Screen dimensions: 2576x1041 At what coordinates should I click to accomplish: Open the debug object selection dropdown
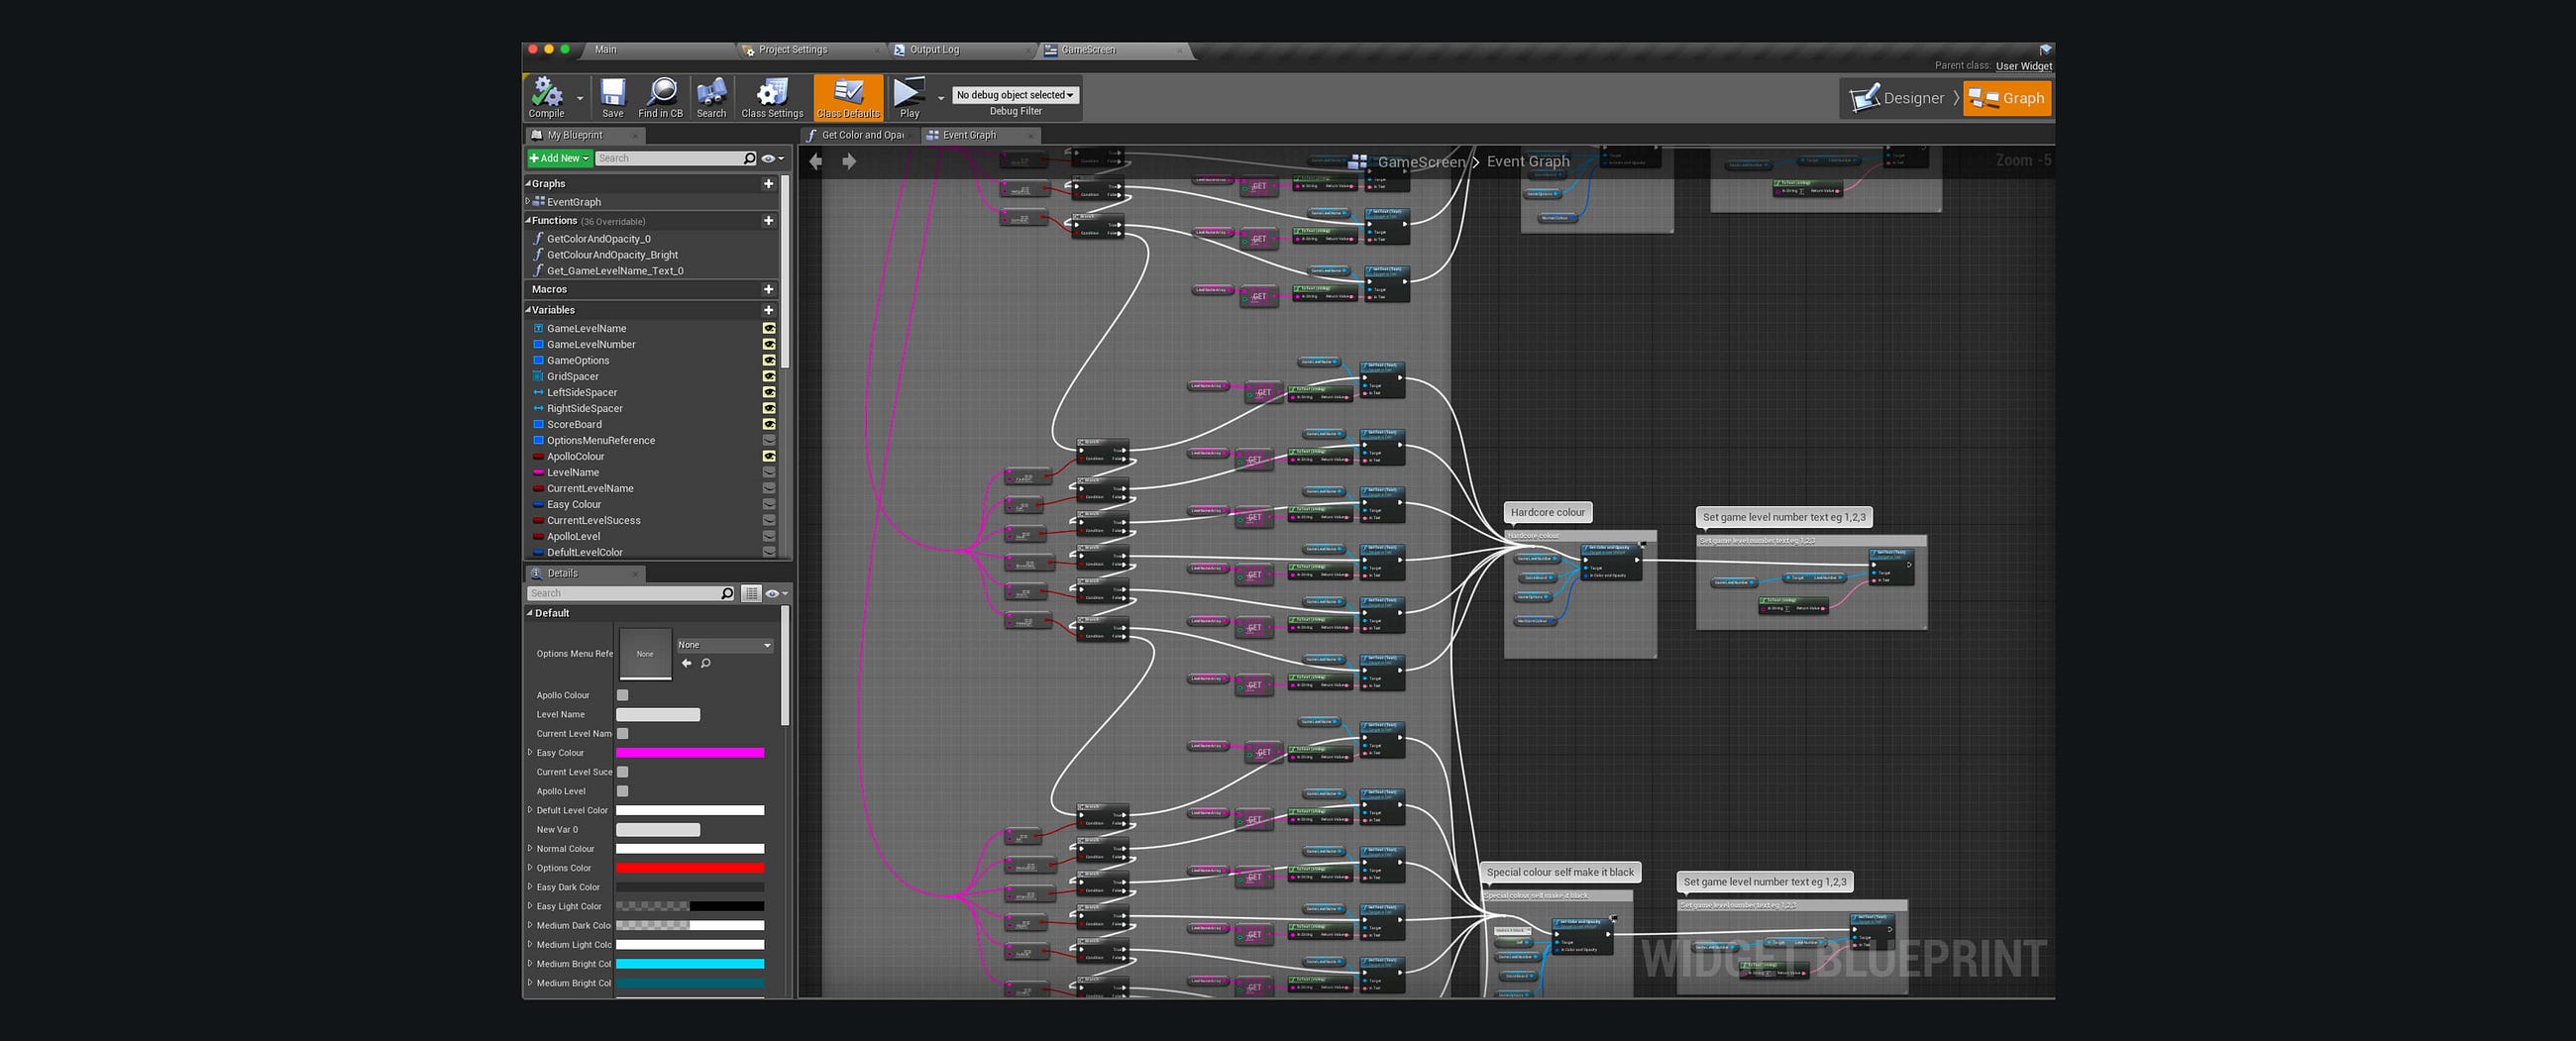coord(1015,95)
